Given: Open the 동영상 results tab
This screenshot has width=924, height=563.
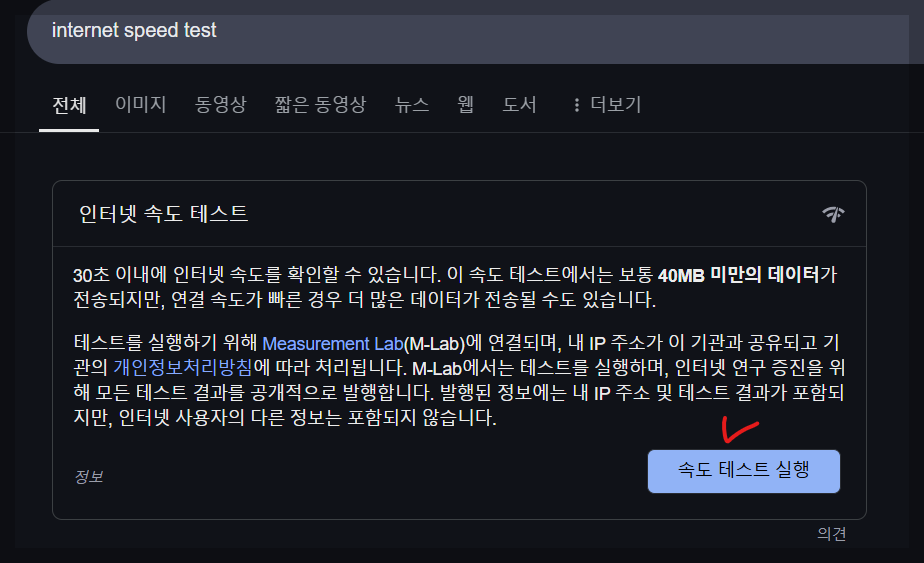Looking at the screenshot, I should click(x=220, y=104).
